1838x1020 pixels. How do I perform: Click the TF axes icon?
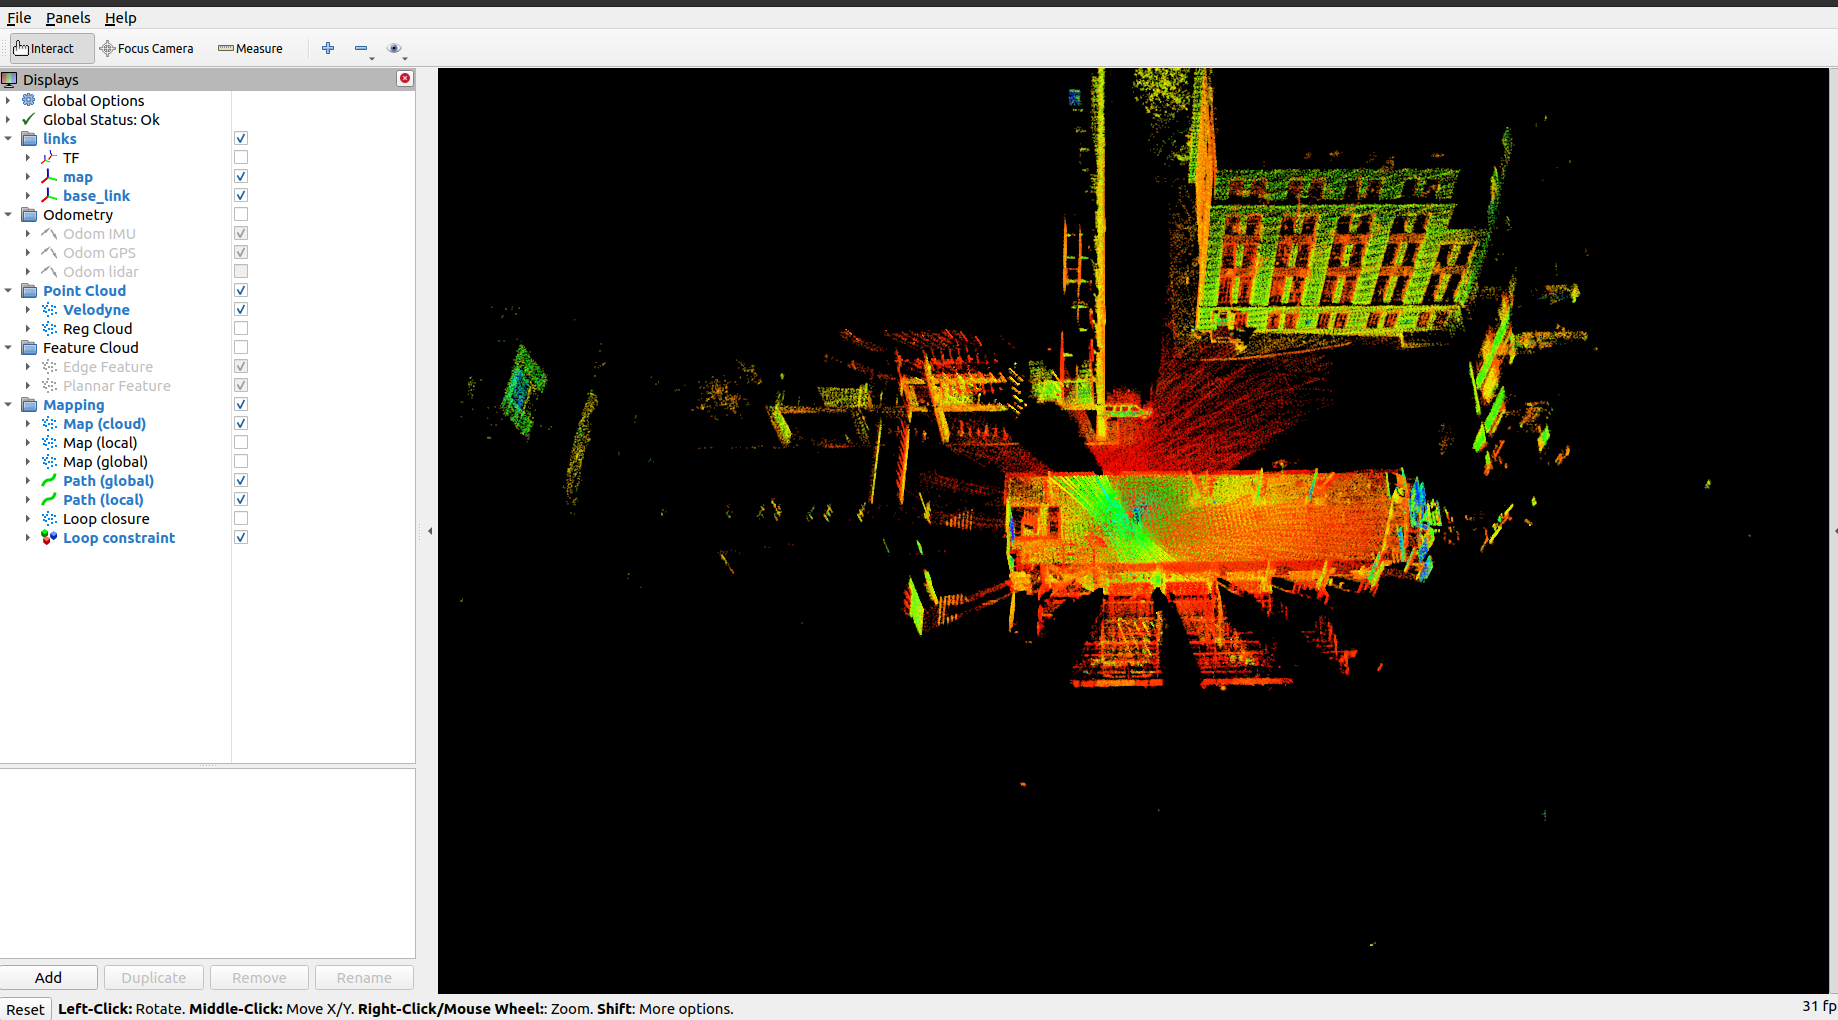click(x=49, y=157)
